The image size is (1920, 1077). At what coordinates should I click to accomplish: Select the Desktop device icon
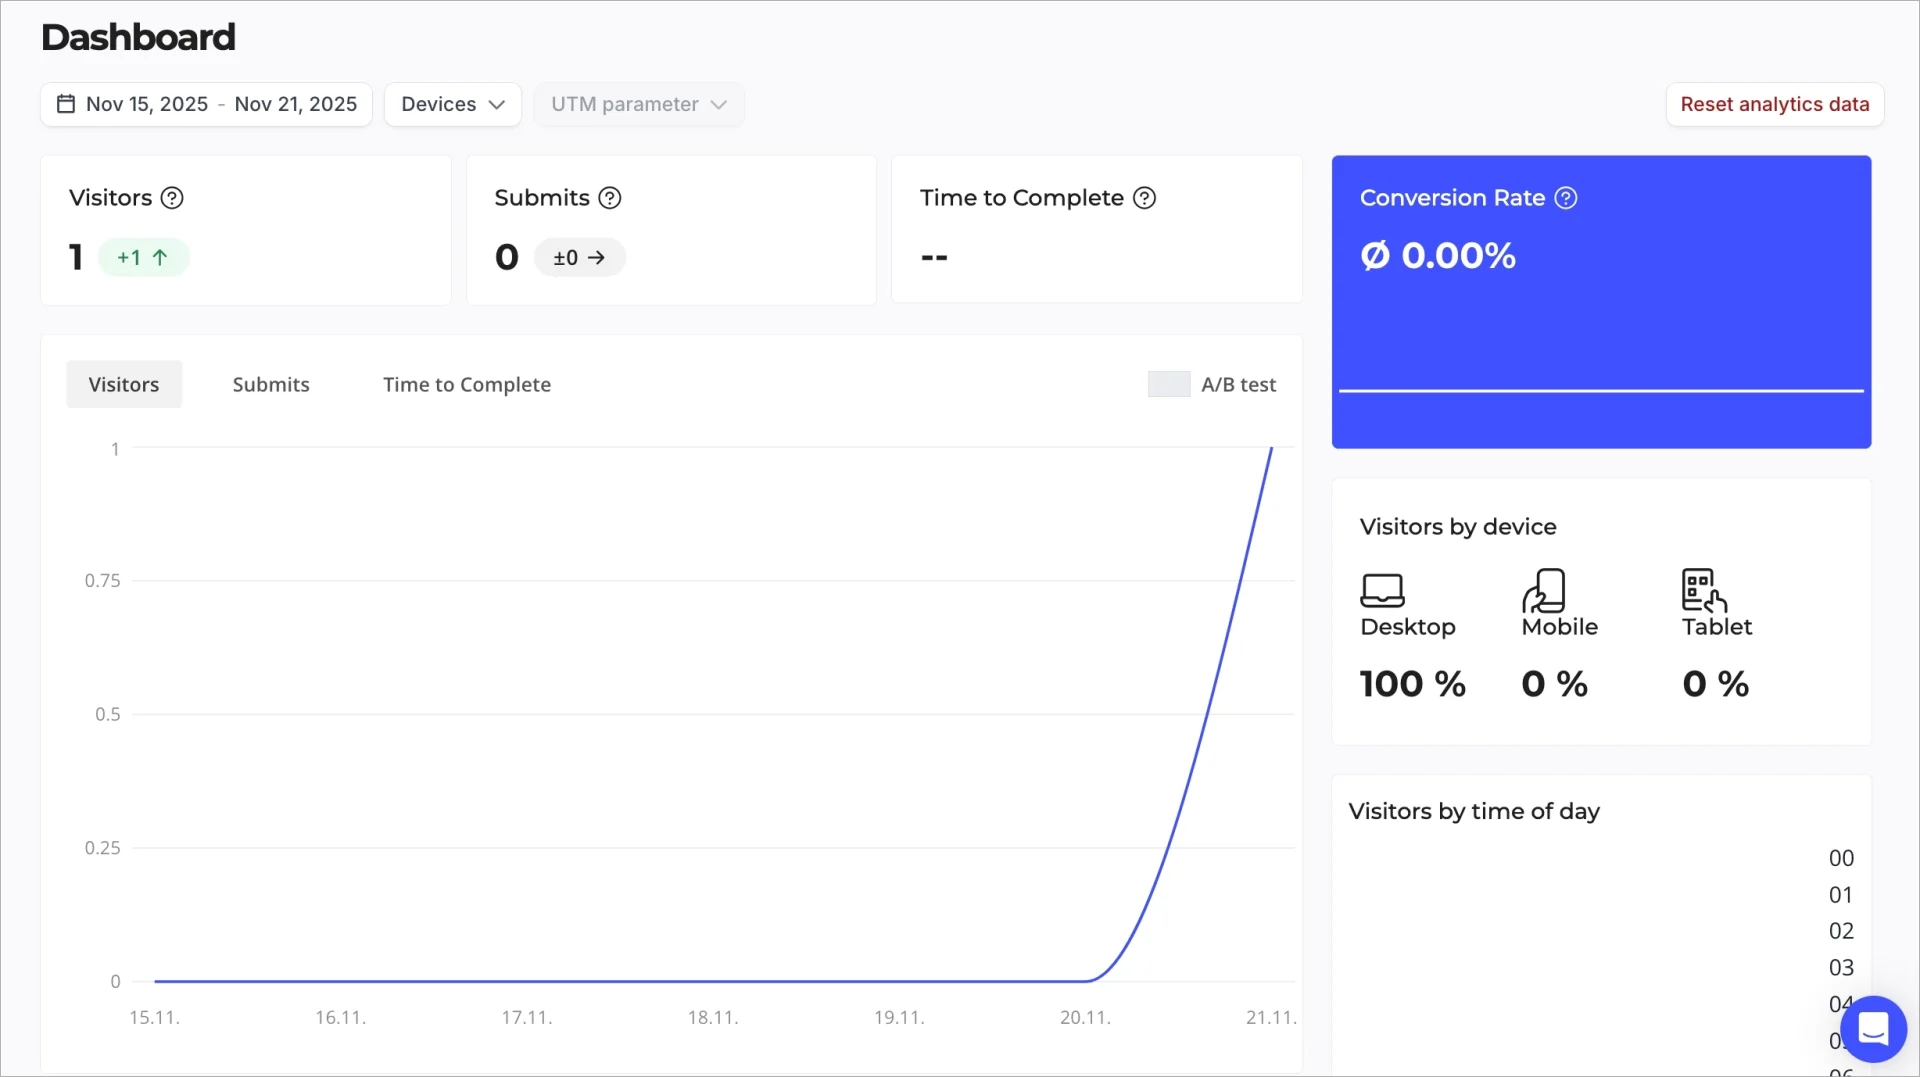1382,590
